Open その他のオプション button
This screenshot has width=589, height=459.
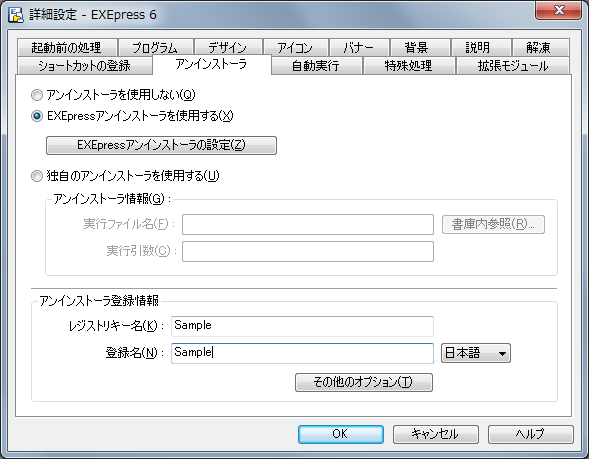[x=364, y=382]
